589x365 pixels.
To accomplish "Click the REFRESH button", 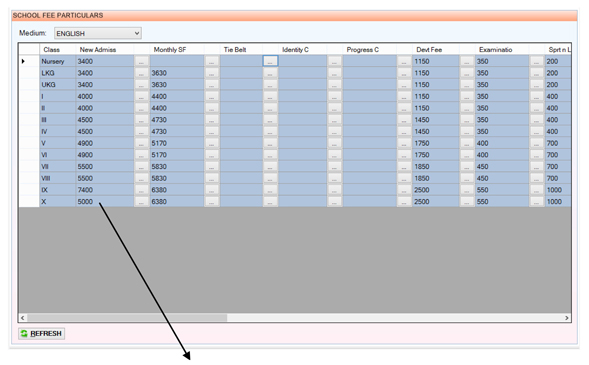I will click(42, 333).
